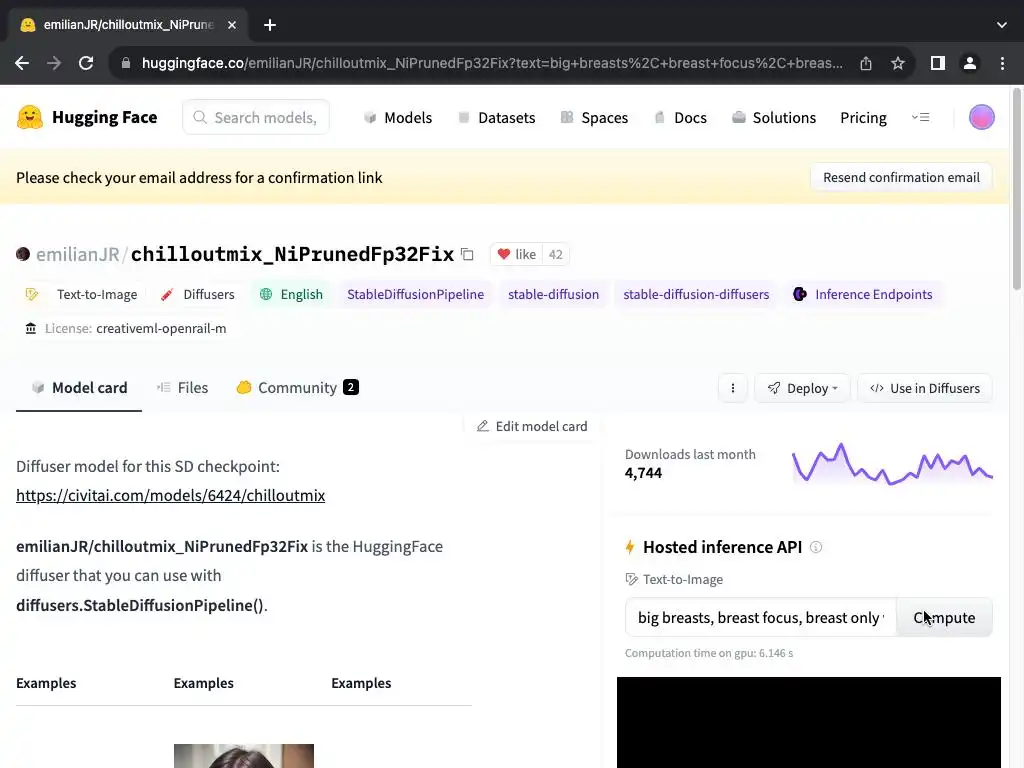The width and height of the screenshot is (1024, 768).
Task: Open the emilianJR profile link
Action: point(78,254)
